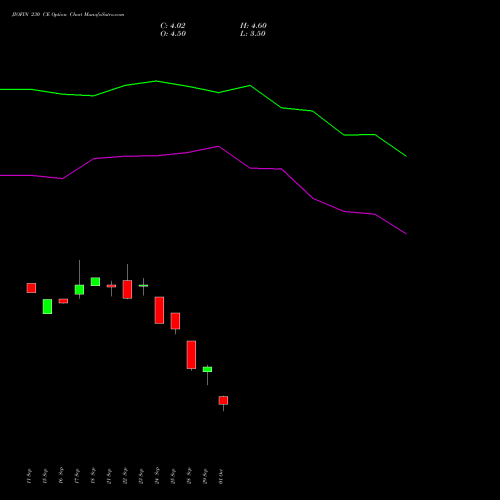This screenshot has height=500, width=500.
Task: Click the last red candle above 01 Oct
Action: 223,400
